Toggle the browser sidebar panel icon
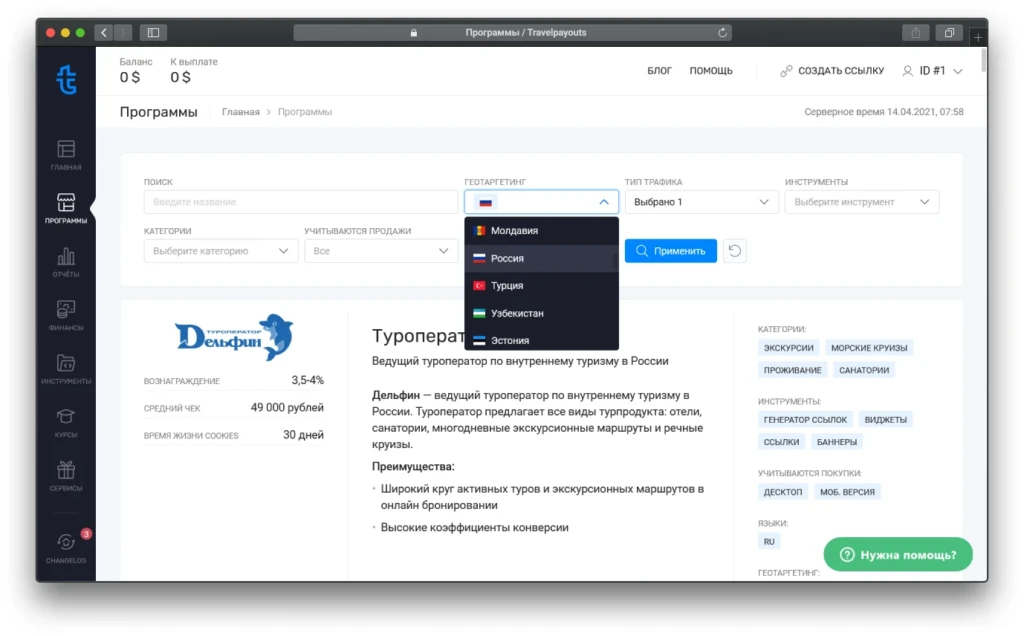Screen dimensions: 1024x636 coord(153,32)
